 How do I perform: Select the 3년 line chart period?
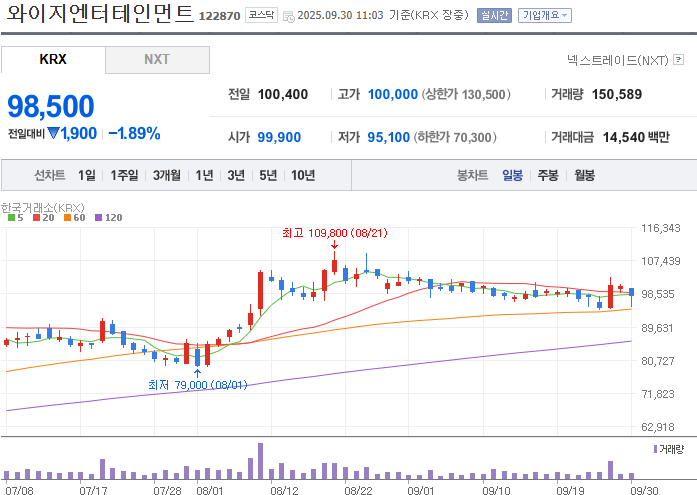coord(236,175)
